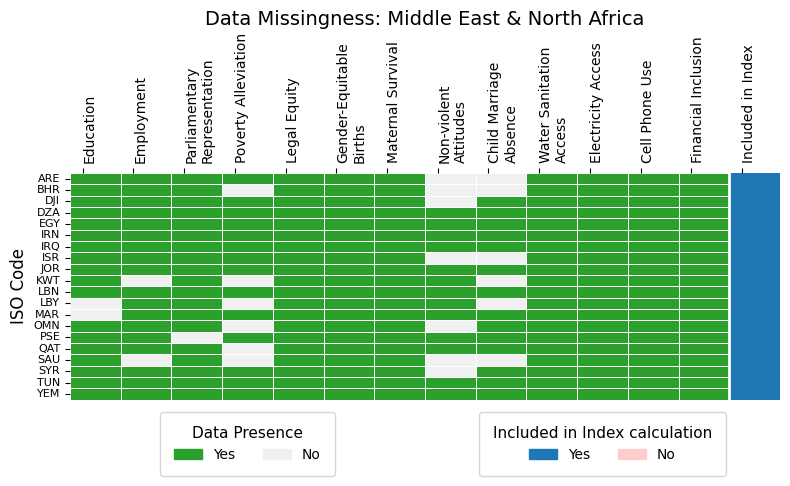Select the 'Maternal Survival' column label

point(393,102)
